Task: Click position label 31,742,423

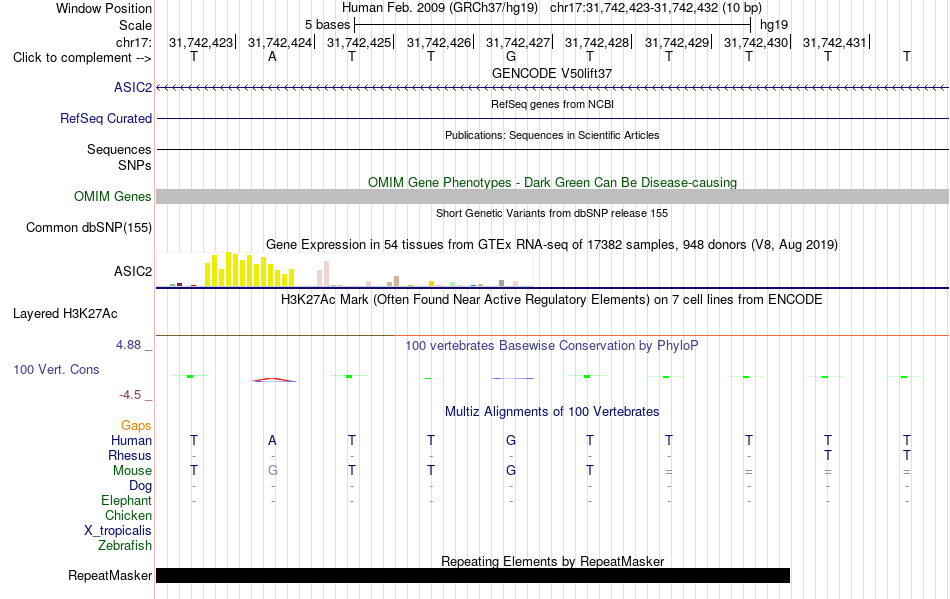Action: (201, 42)
